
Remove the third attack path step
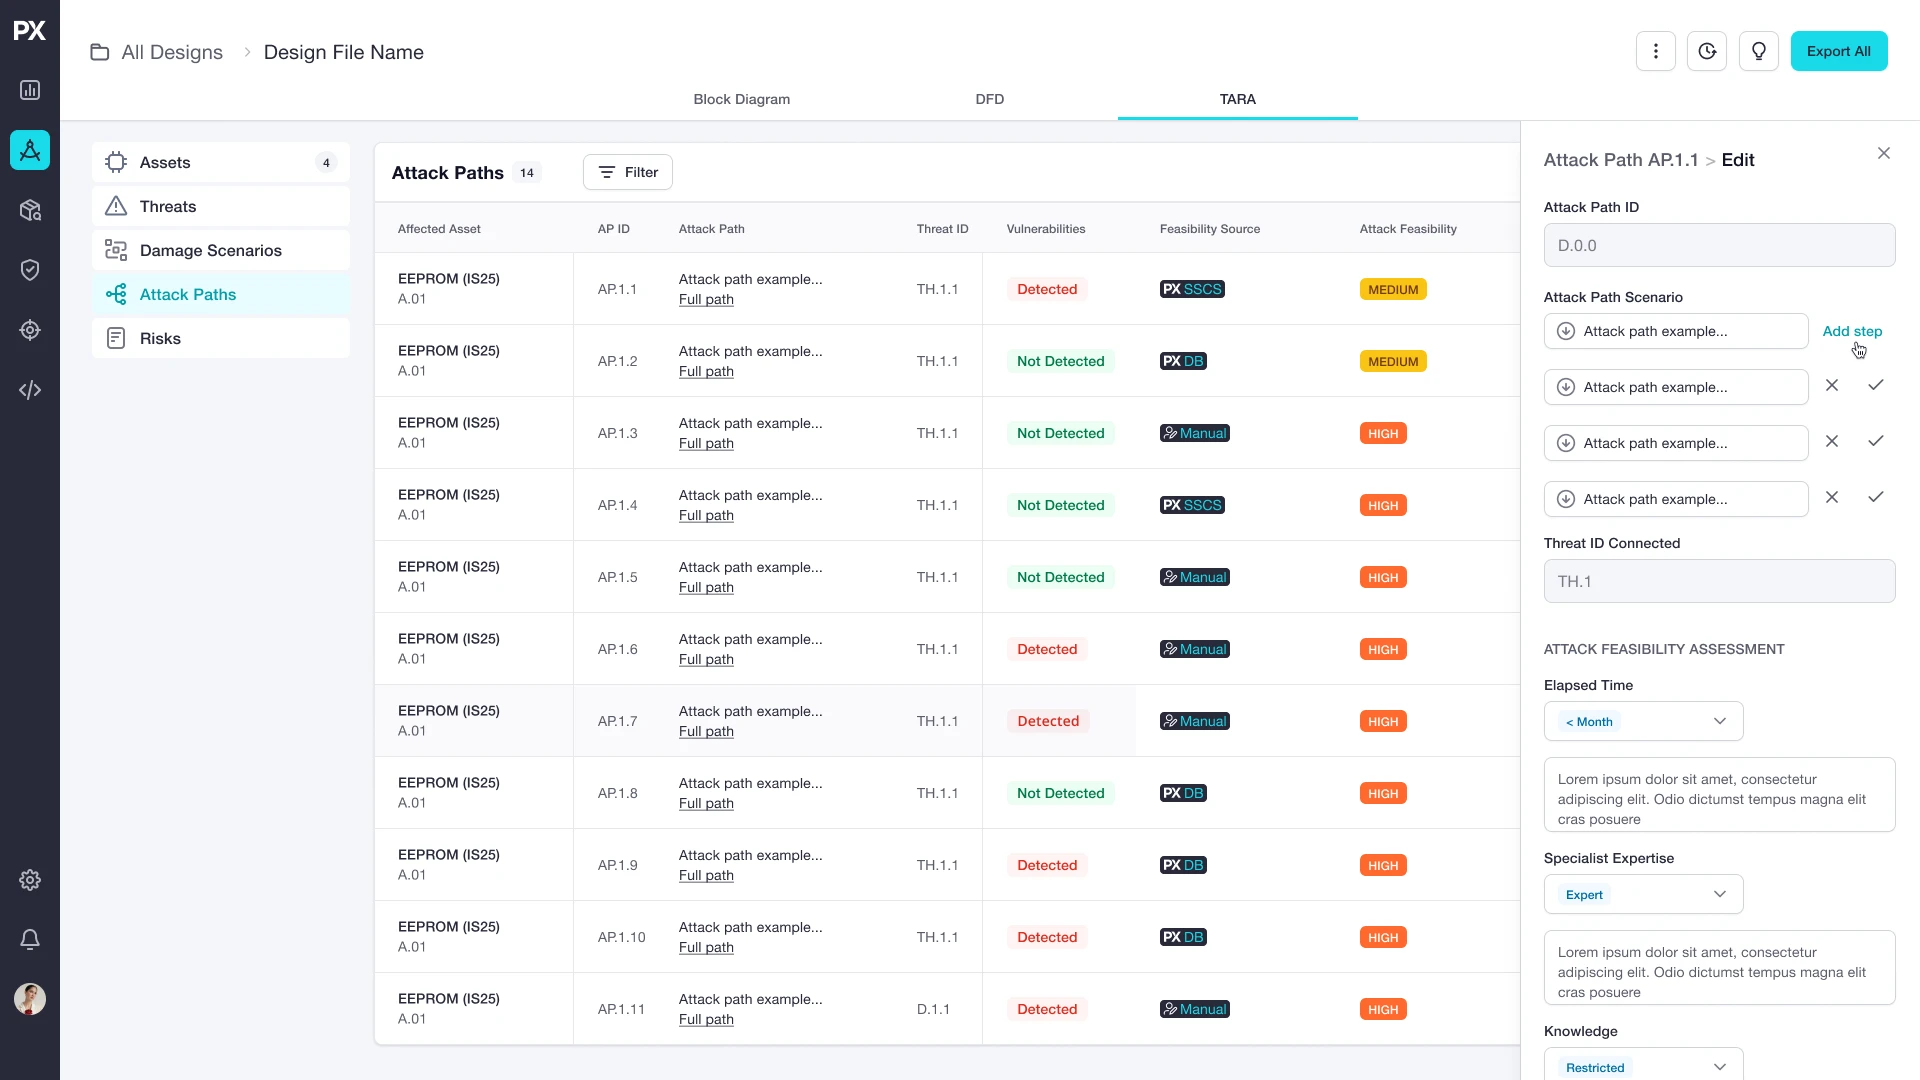[x=1832, y=441]
